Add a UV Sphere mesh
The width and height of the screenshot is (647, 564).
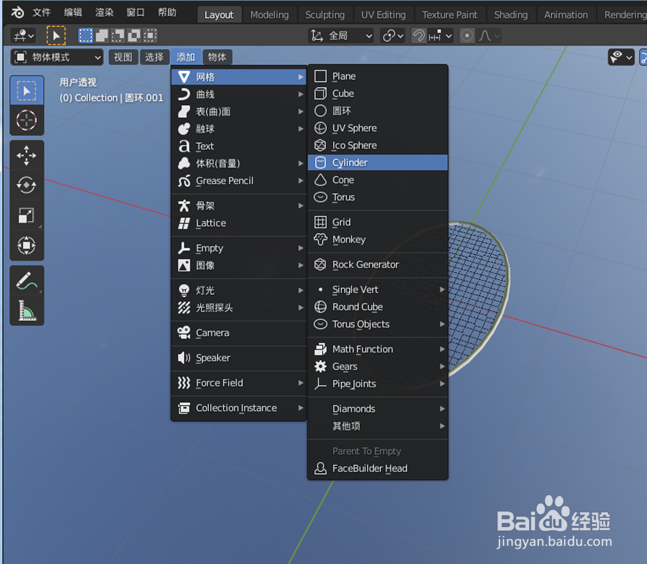(378, 128)
